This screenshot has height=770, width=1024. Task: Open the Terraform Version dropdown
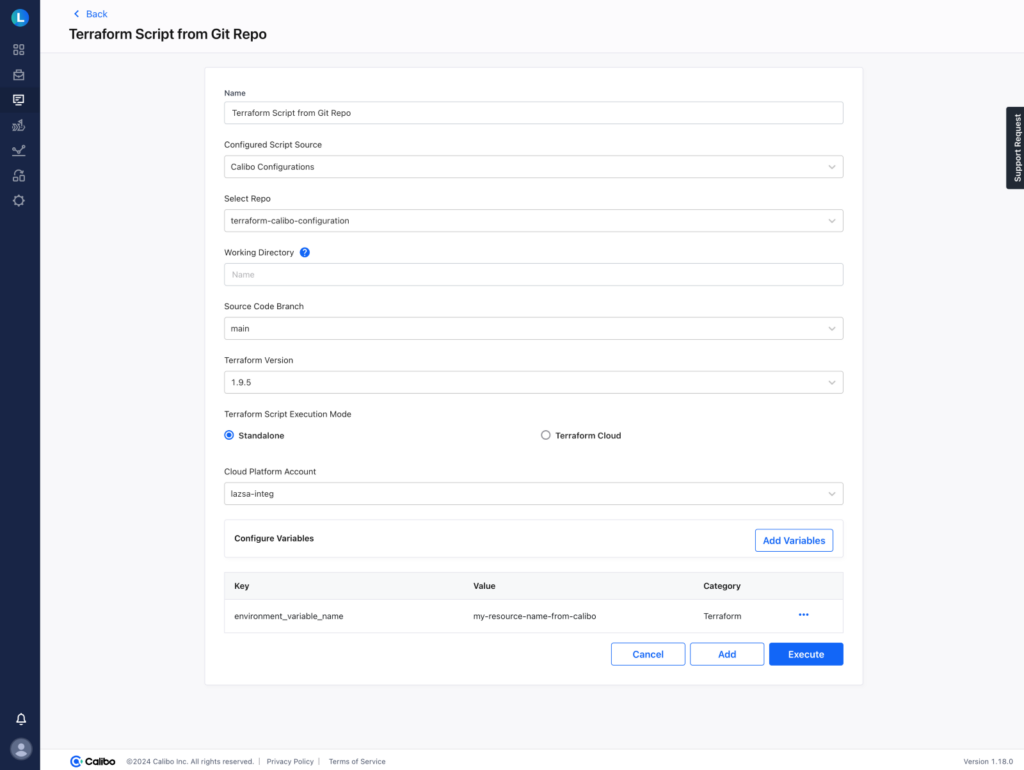(x=533, y=382)
